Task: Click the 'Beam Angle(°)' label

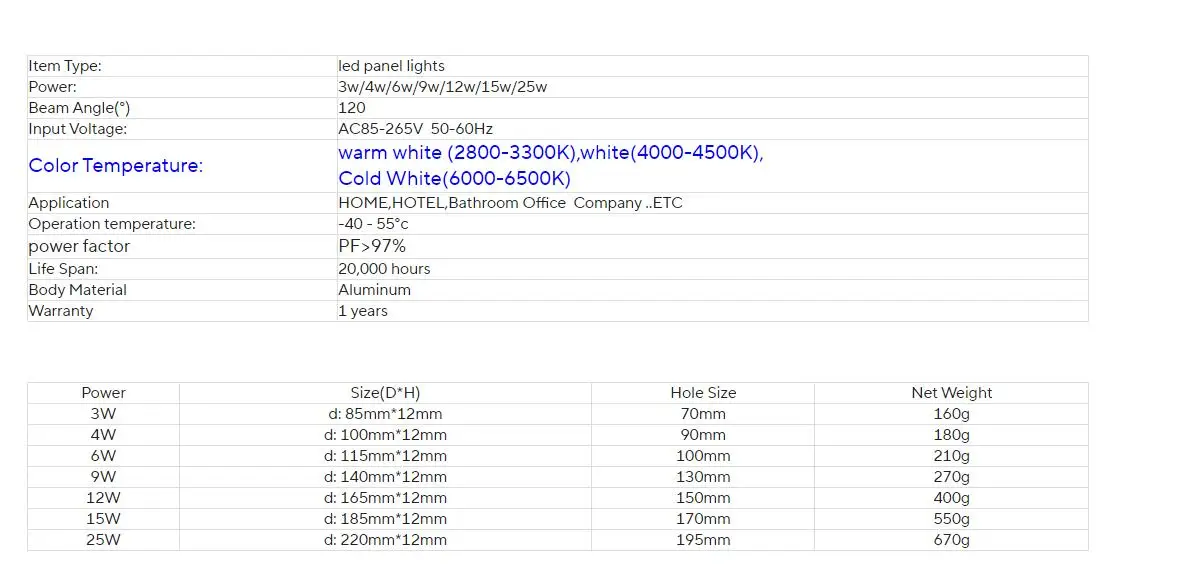Action: (79, 108)
